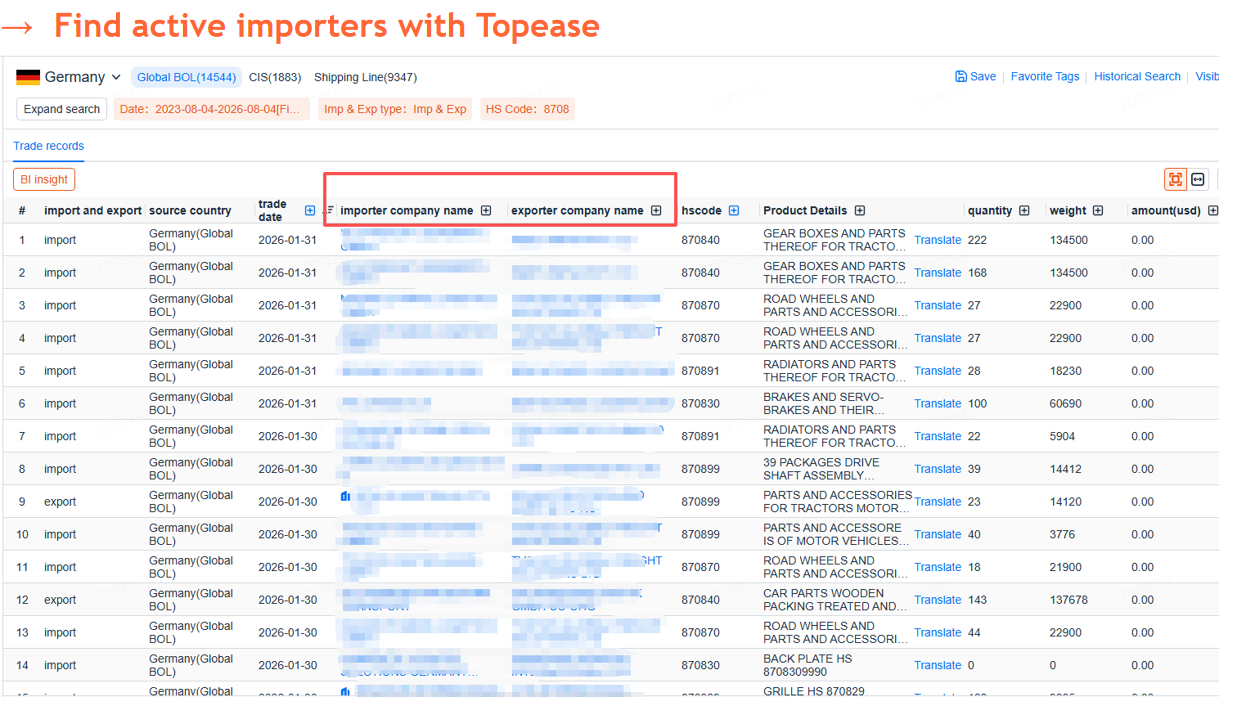Save the current search
Screen dimensions: 1237x702
click(x=975, y=76)
